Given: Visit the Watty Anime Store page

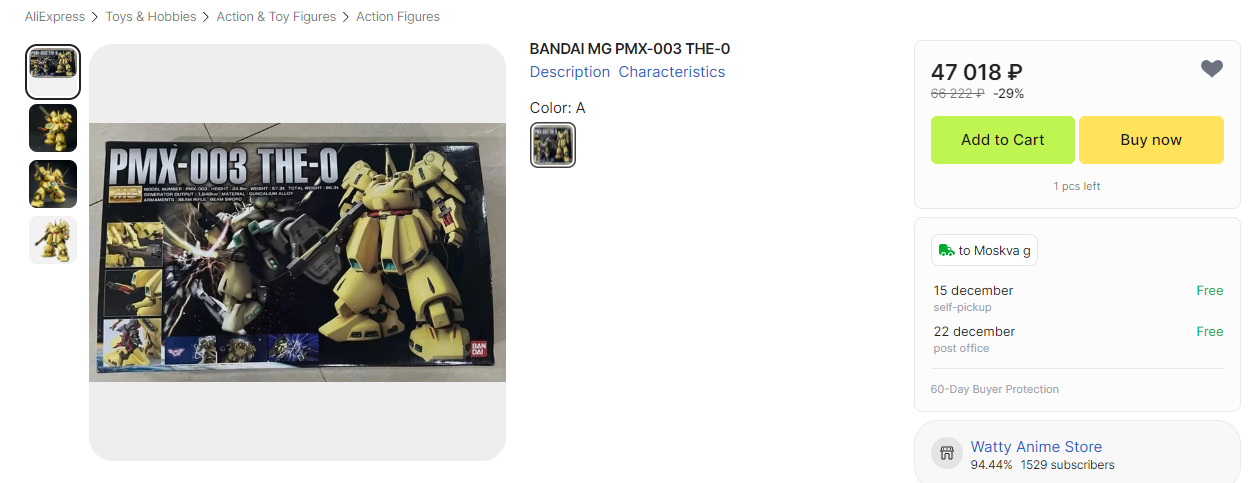Looking at the screenshot, I should 1036,447.
